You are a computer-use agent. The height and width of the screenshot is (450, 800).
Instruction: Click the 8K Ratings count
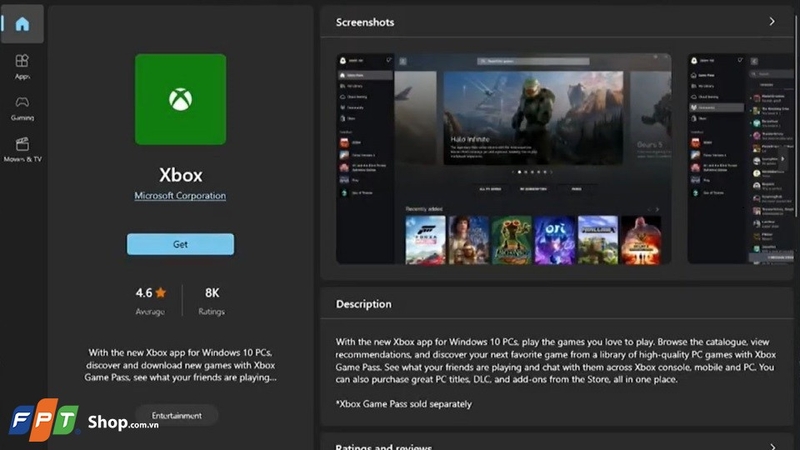point(212,300)
